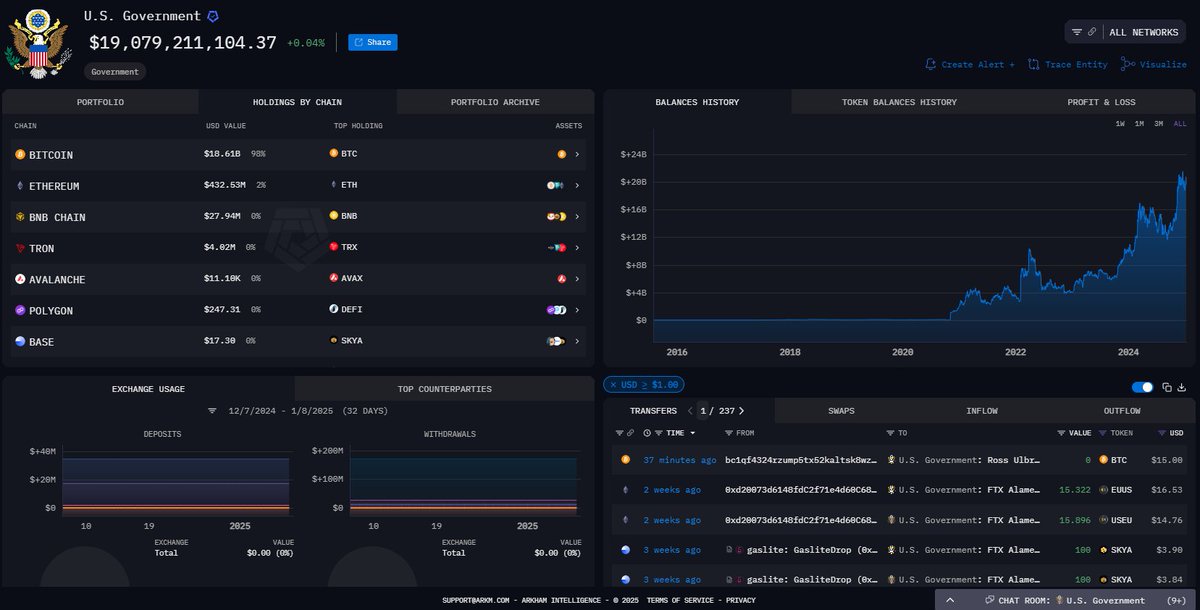The height and width of the screenshot is (610, 1200).
Task: Click the BNB Chain icon in holdings
Action: [19, 217]
